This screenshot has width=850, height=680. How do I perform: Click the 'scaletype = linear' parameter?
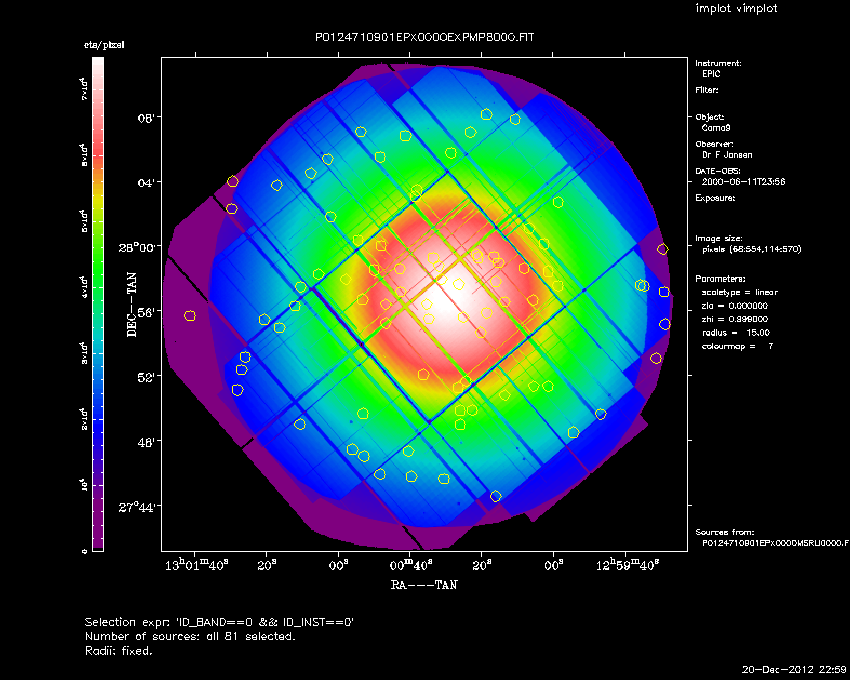(x=739, y=292)
